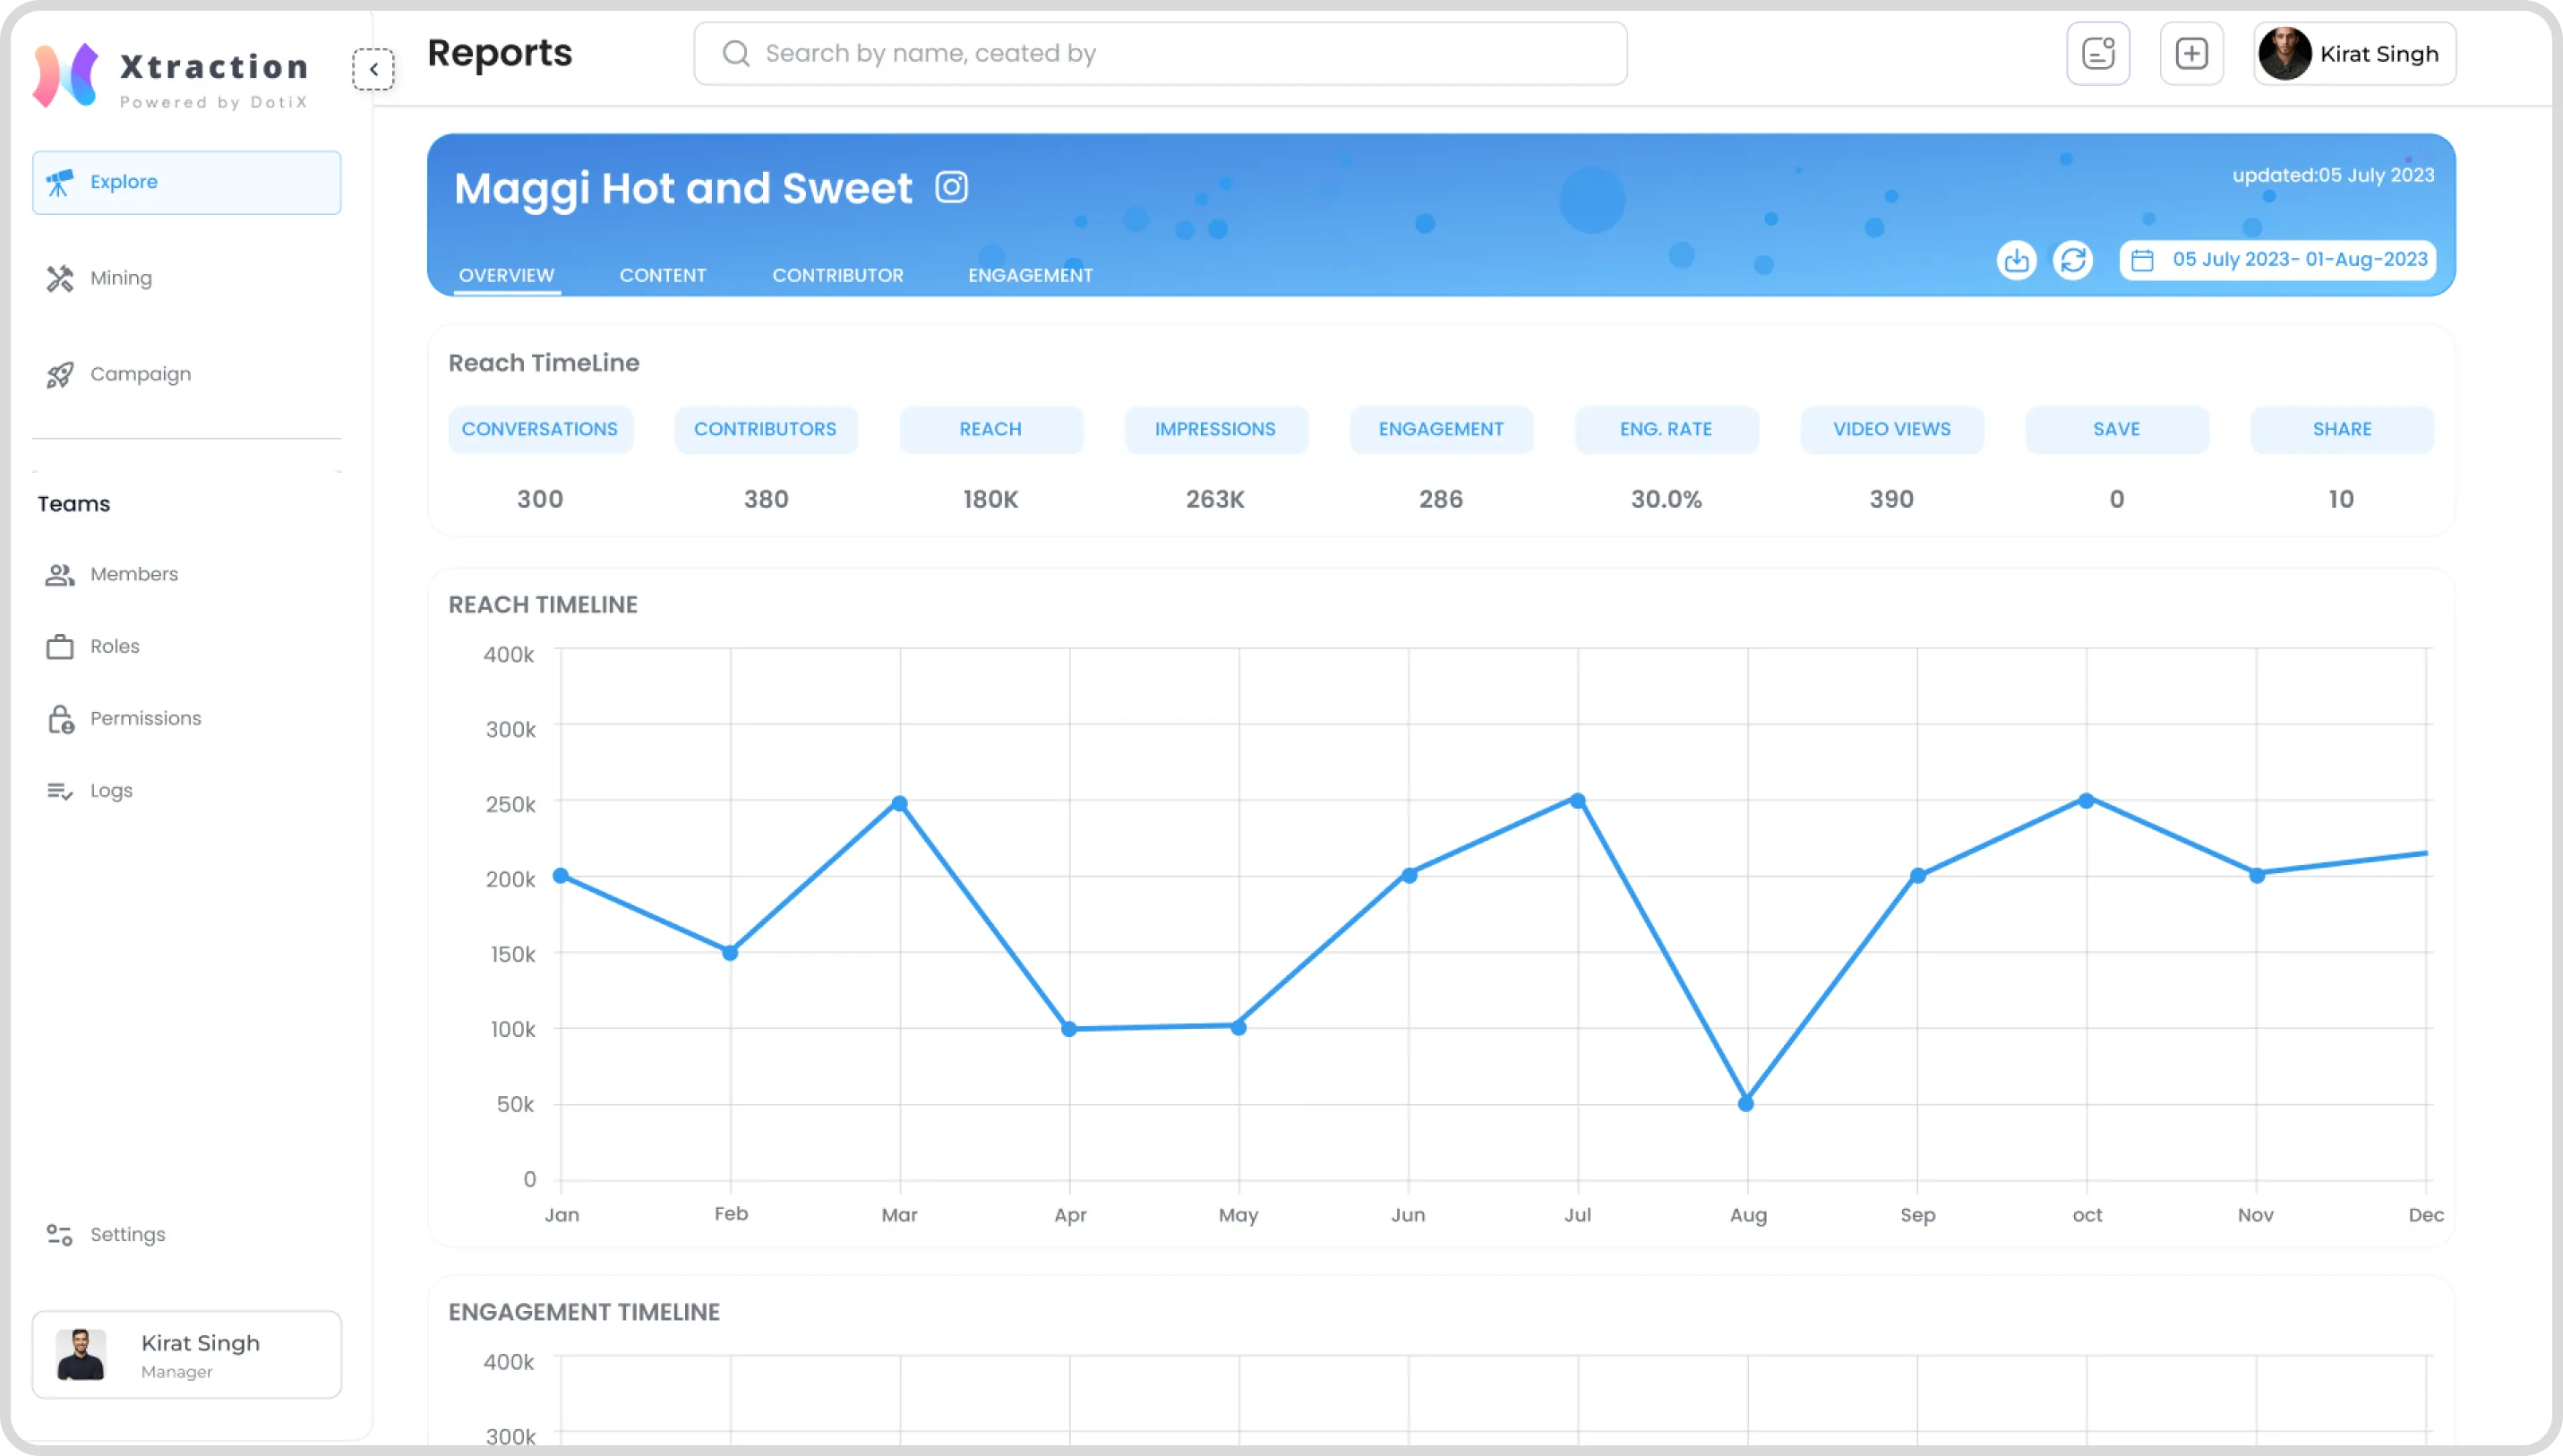Select the Permissions icon in sidebar

click(x=59, y=718)
